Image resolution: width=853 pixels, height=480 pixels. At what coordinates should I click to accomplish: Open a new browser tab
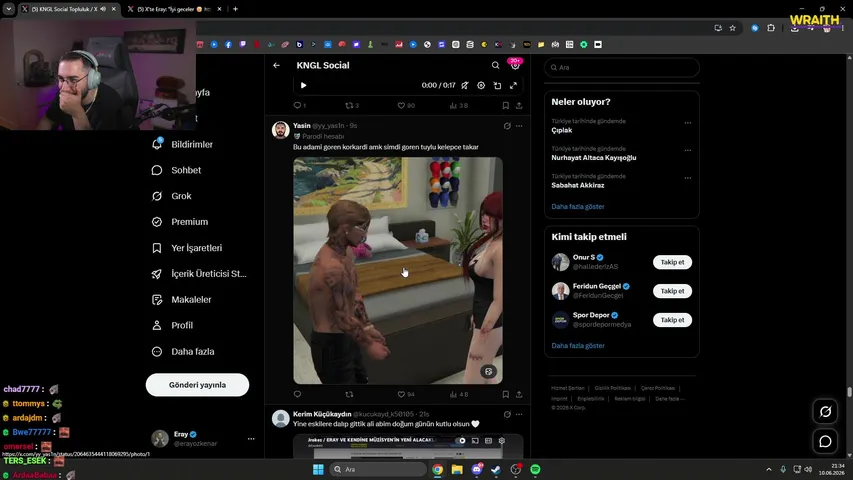coord(235,9)
